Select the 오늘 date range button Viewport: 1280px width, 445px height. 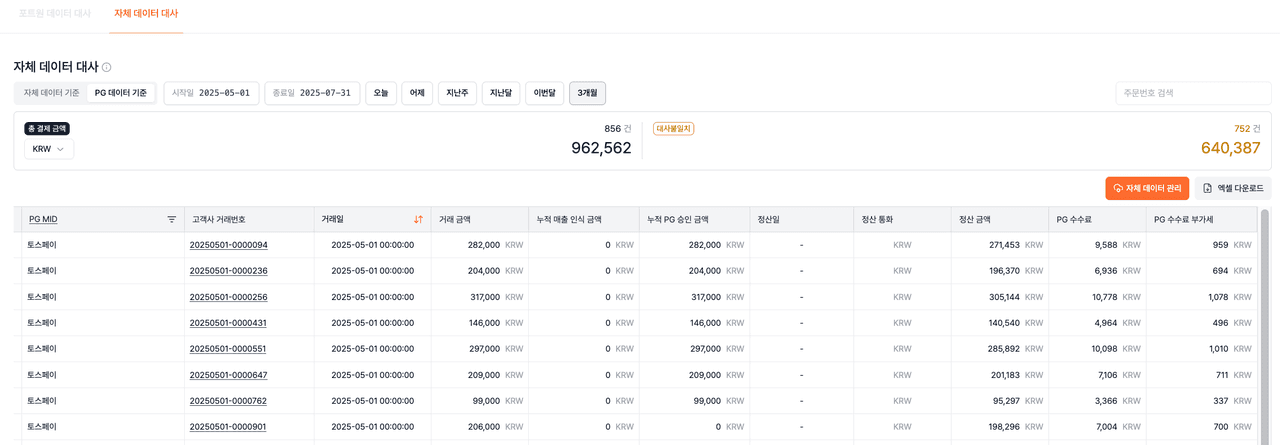point(381,93)
